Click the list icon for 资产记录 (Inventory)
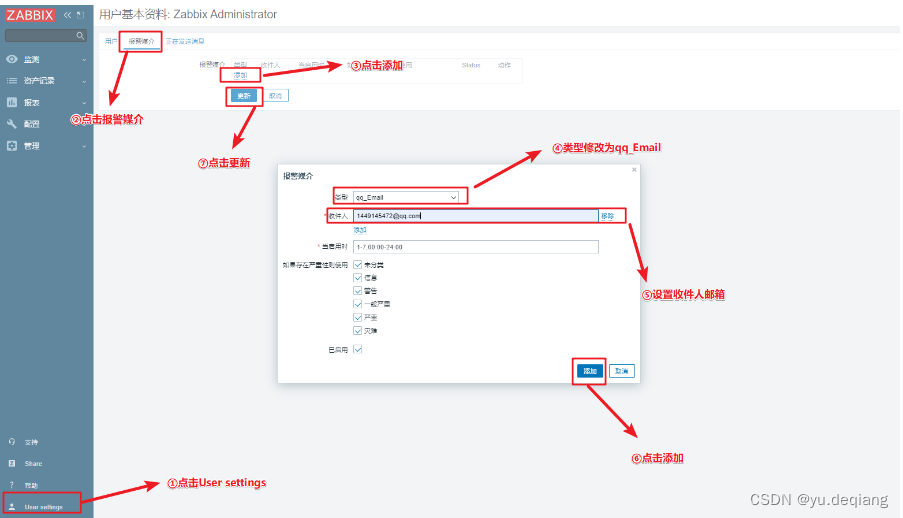903x518 pixels. pyautogui.click(x=12, y=81)
